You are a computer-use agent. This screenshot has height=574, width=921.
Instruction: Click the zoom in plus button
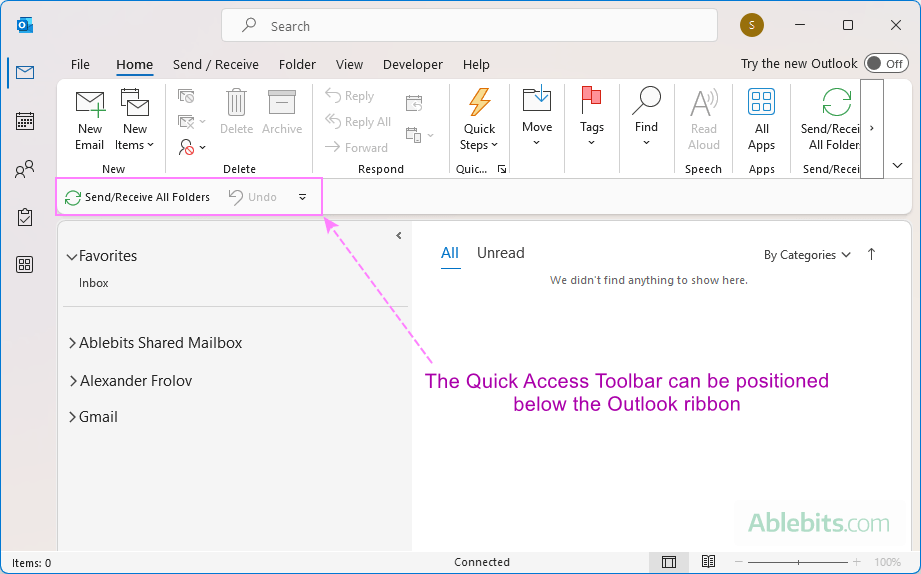tap(857, 562)
